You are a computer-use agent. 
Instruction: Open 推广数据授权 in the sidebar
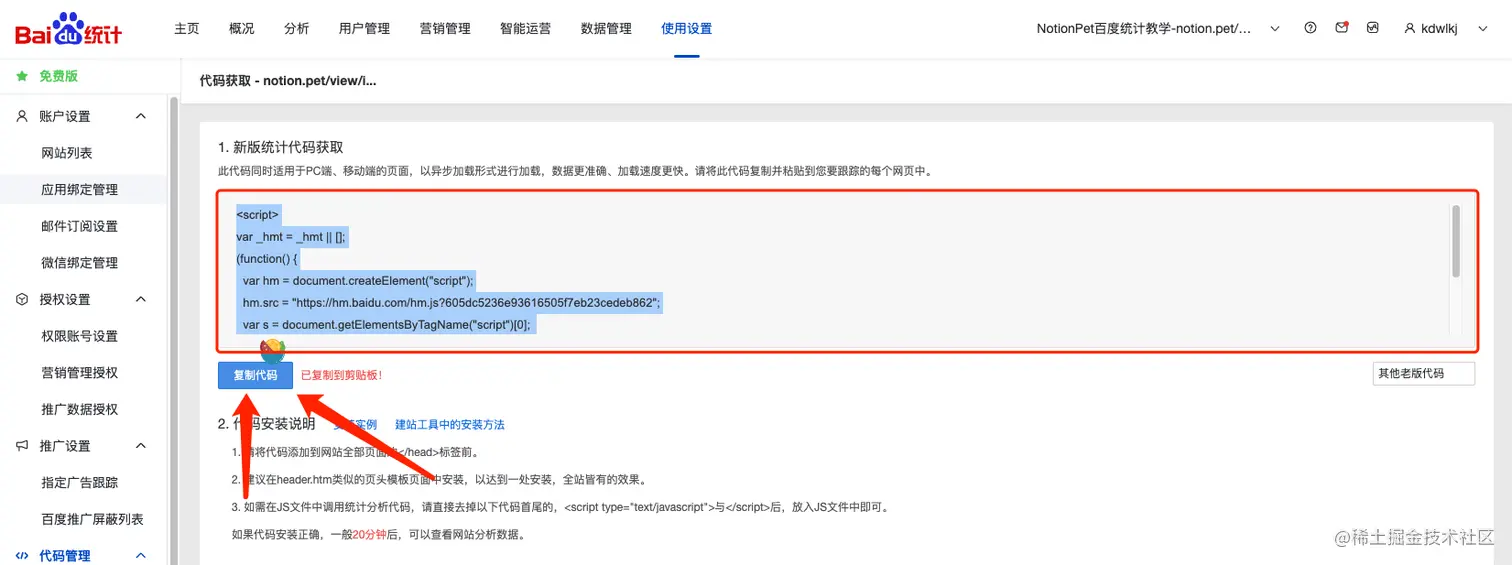tap(80, 409)
